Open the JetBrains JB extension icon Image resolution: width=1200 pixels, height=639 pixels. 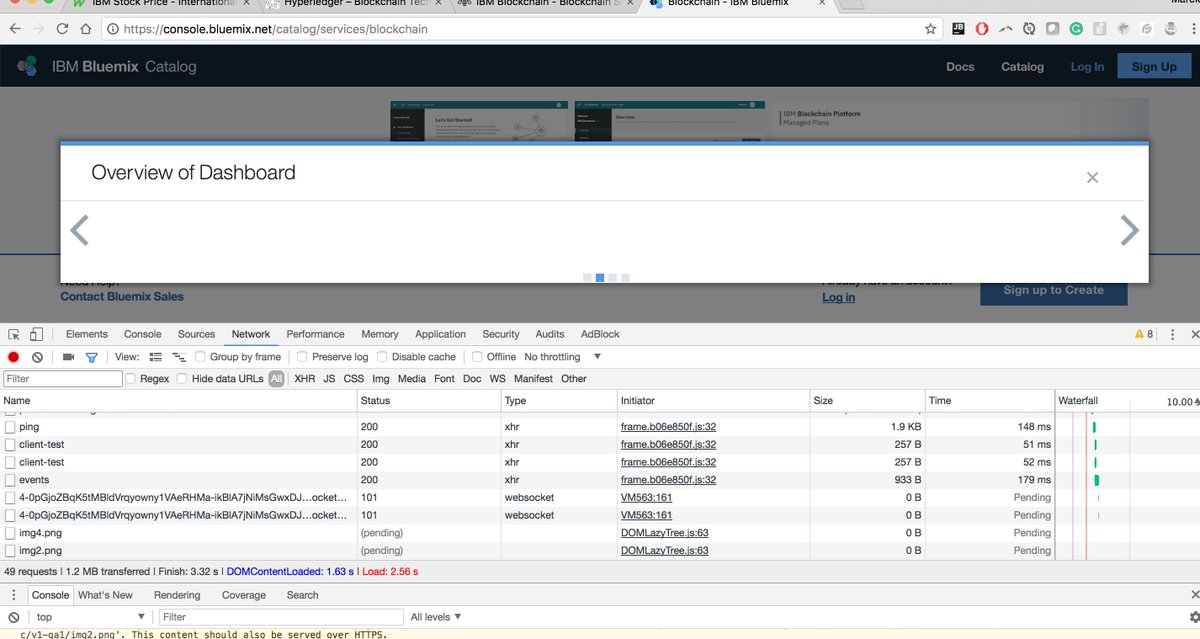tap(958, 29)
